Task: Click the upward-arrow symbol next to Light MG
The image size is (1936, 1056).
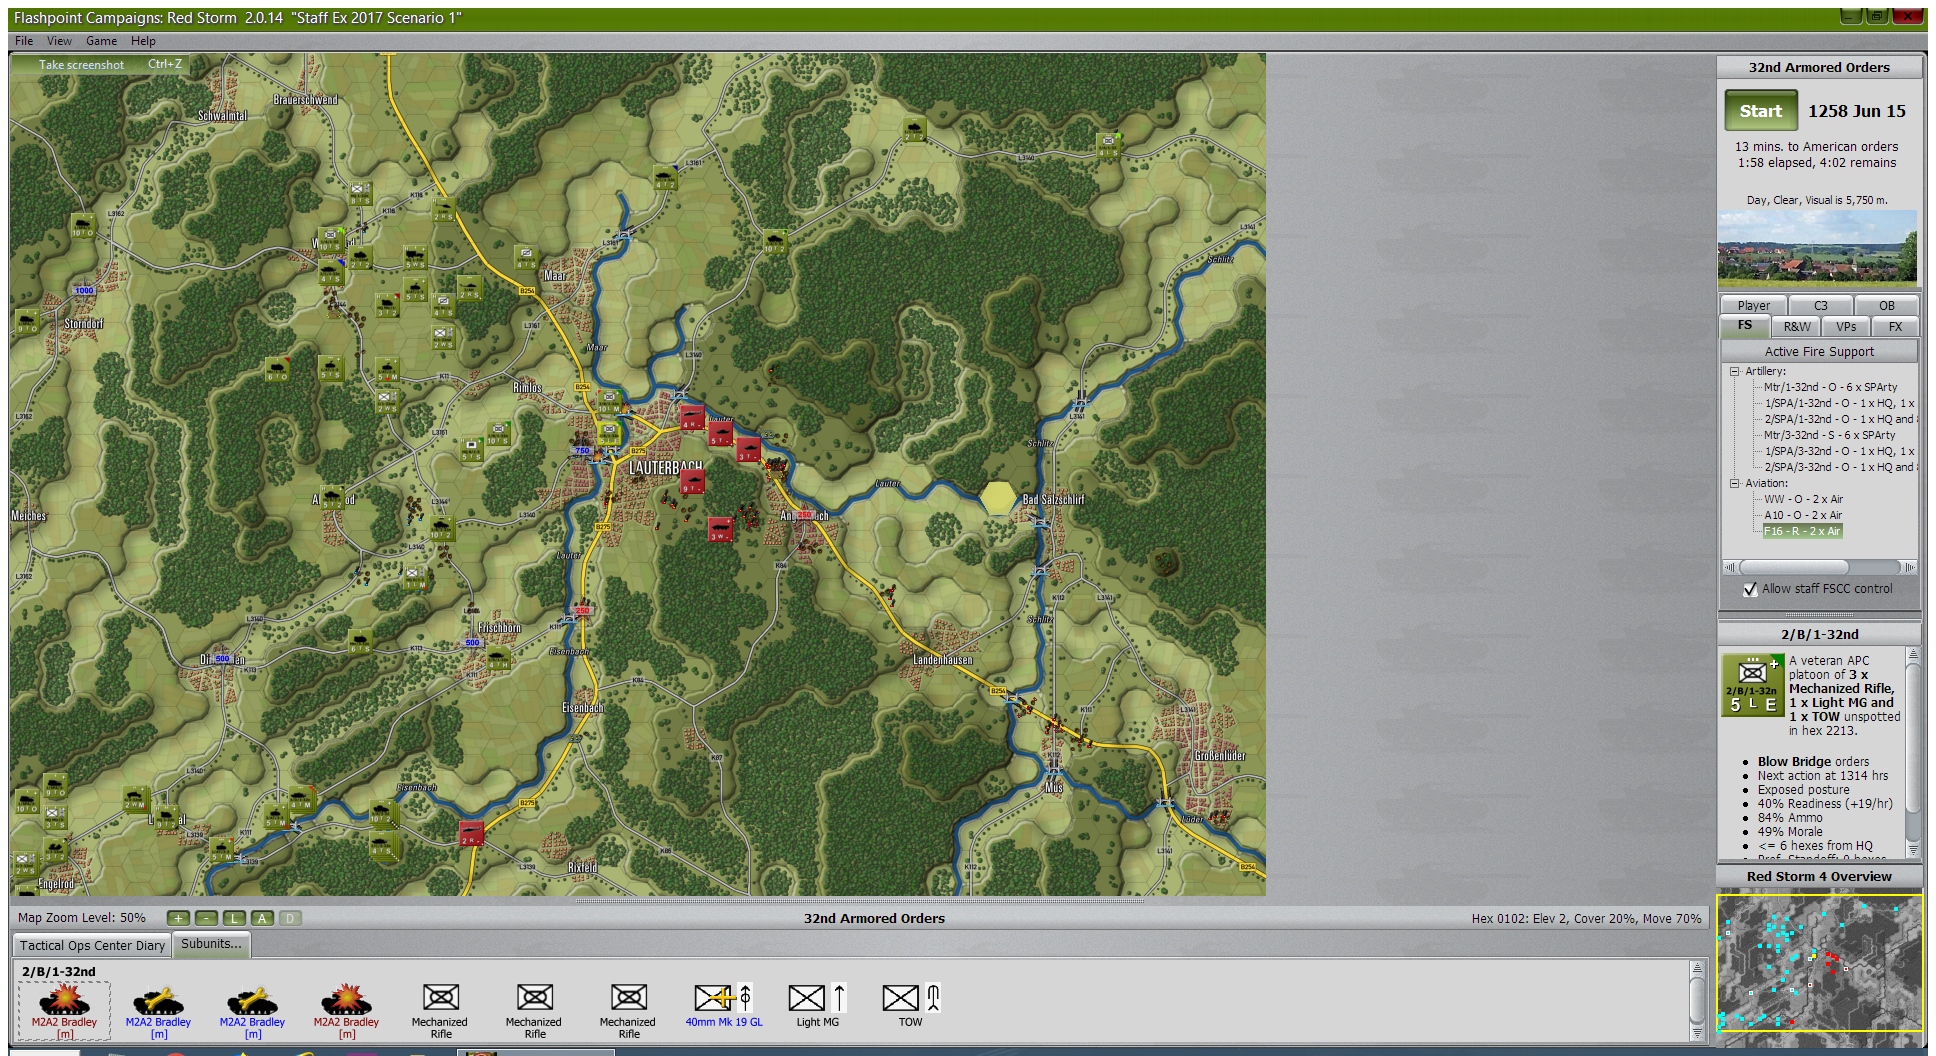Action: click(x=839, y=997)
